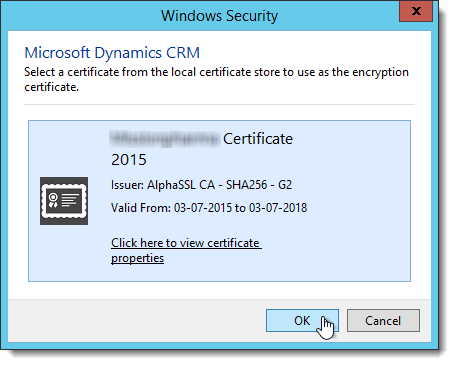Click the word properties in the link

tap(137, 258)
